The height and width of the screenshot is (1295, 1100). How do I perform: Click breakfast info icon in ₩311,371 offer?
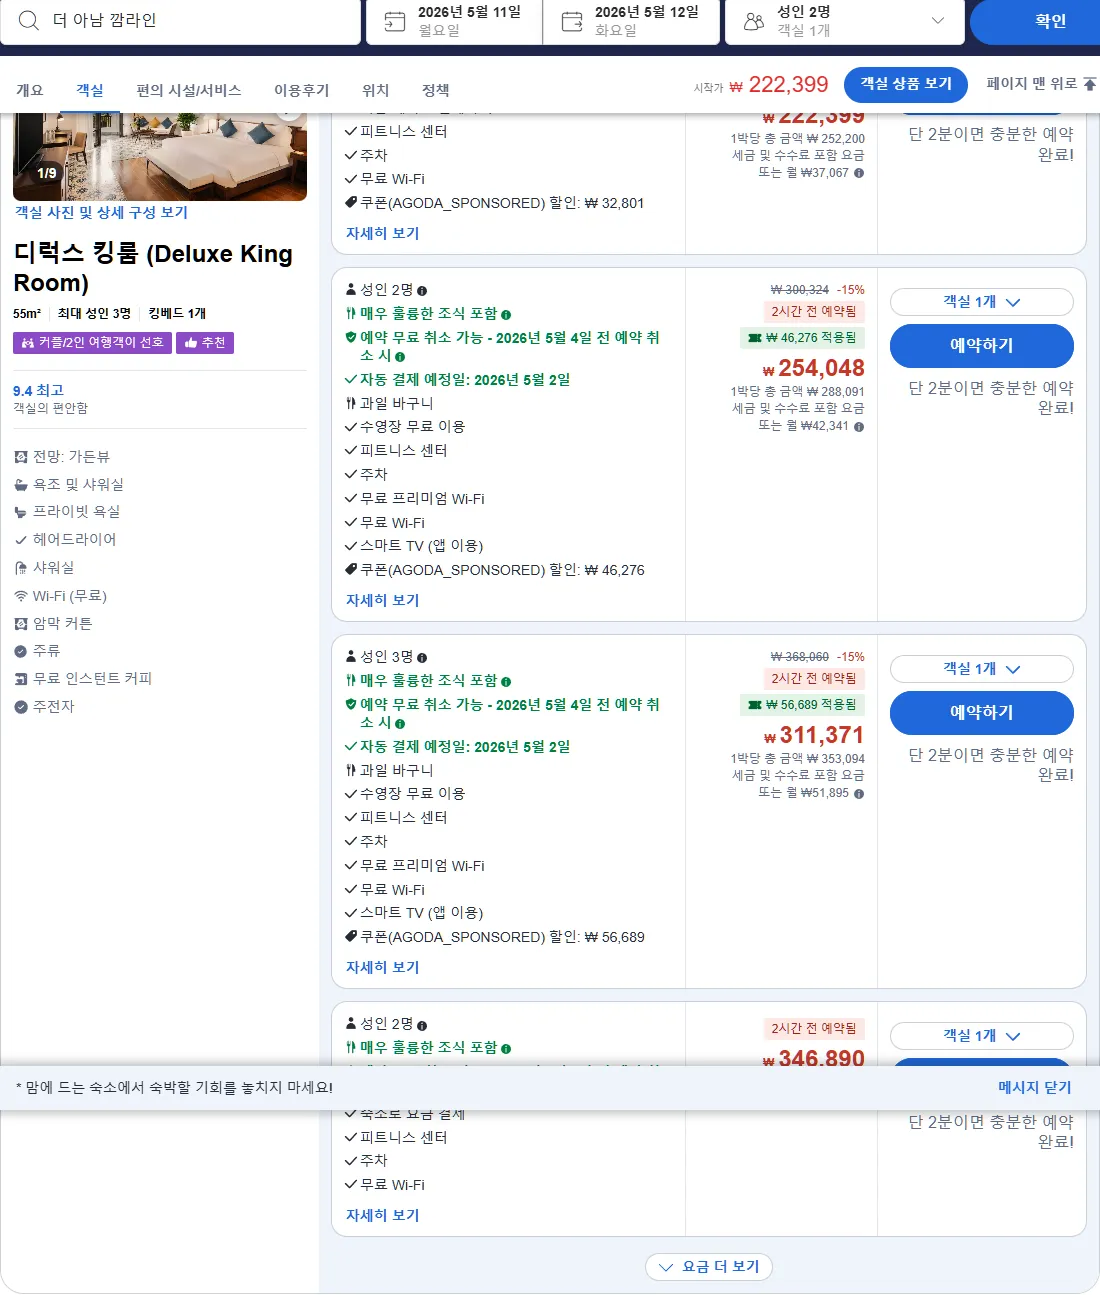pyautogui.click(x=506, y=682)
